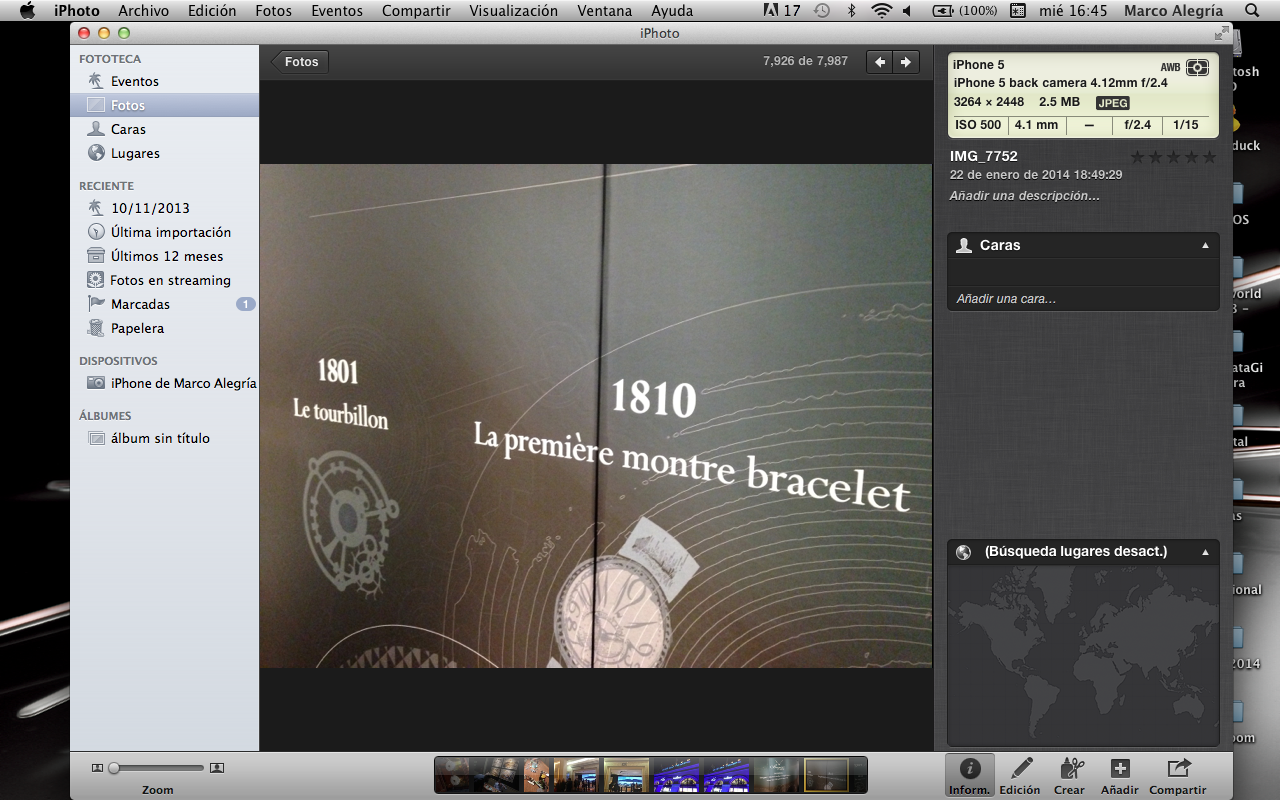Select Caras in the sidebar
The width and height of the screenshot is (1280, 800).
[128, 129]
